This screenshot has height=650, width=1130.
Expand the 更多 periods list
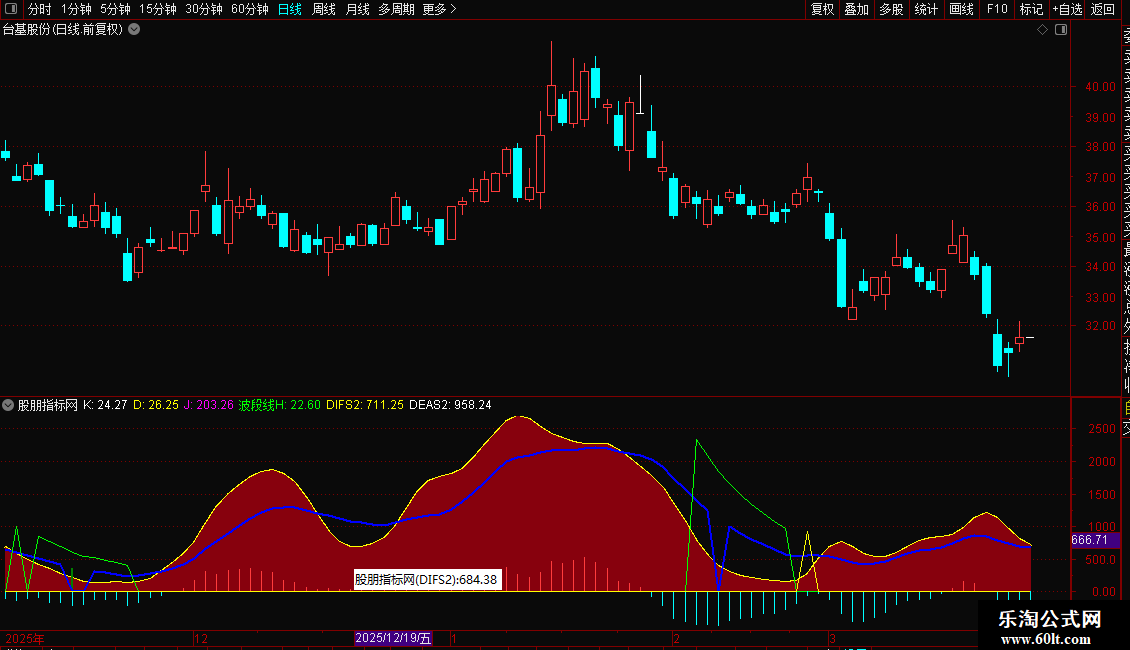coord(439,9)
